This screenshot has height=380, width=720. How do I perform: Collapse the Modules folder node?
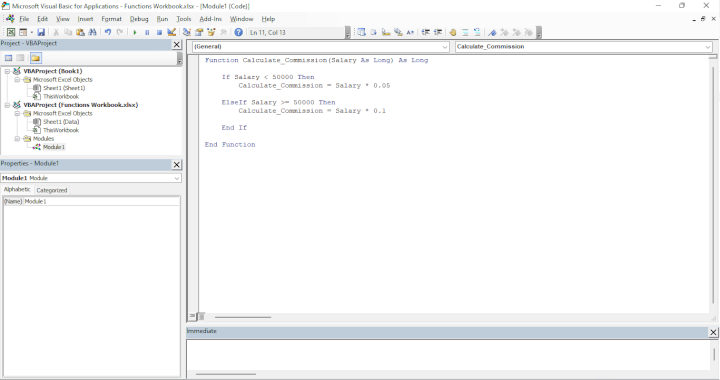pyautogui.click(x=17, y=139)
